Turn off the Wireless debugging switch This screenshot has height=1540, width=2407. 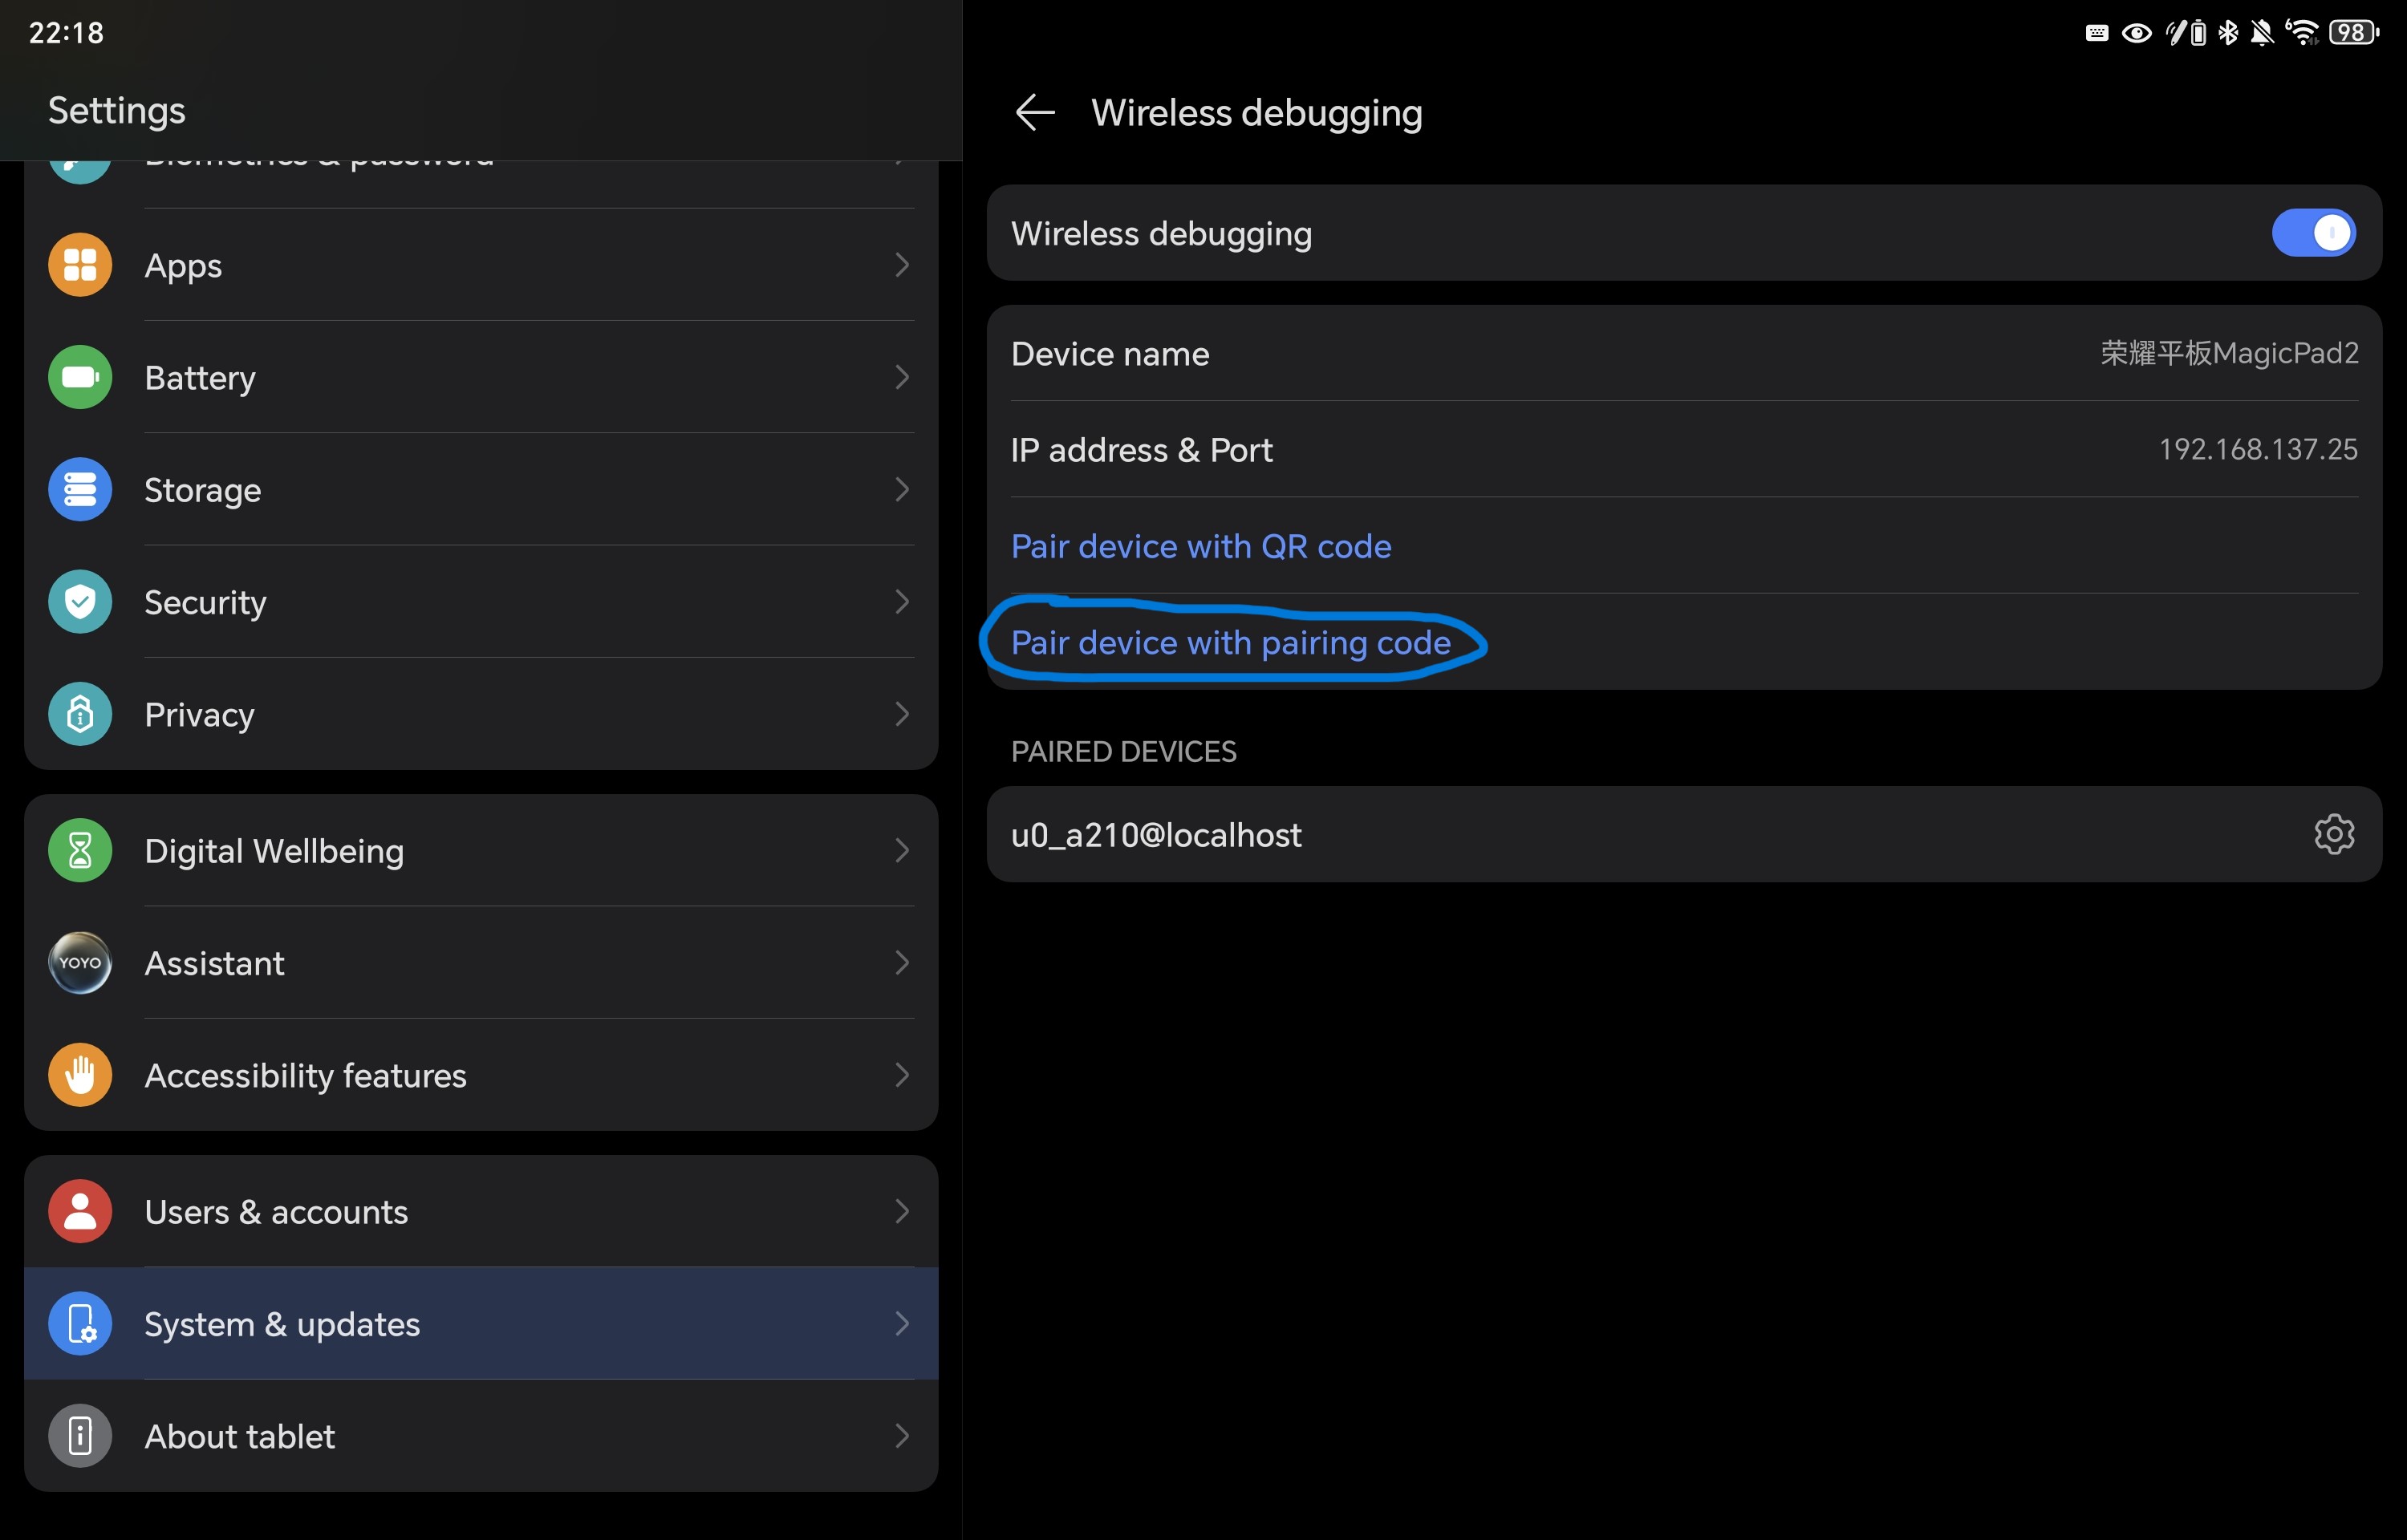click(2313, 233)
